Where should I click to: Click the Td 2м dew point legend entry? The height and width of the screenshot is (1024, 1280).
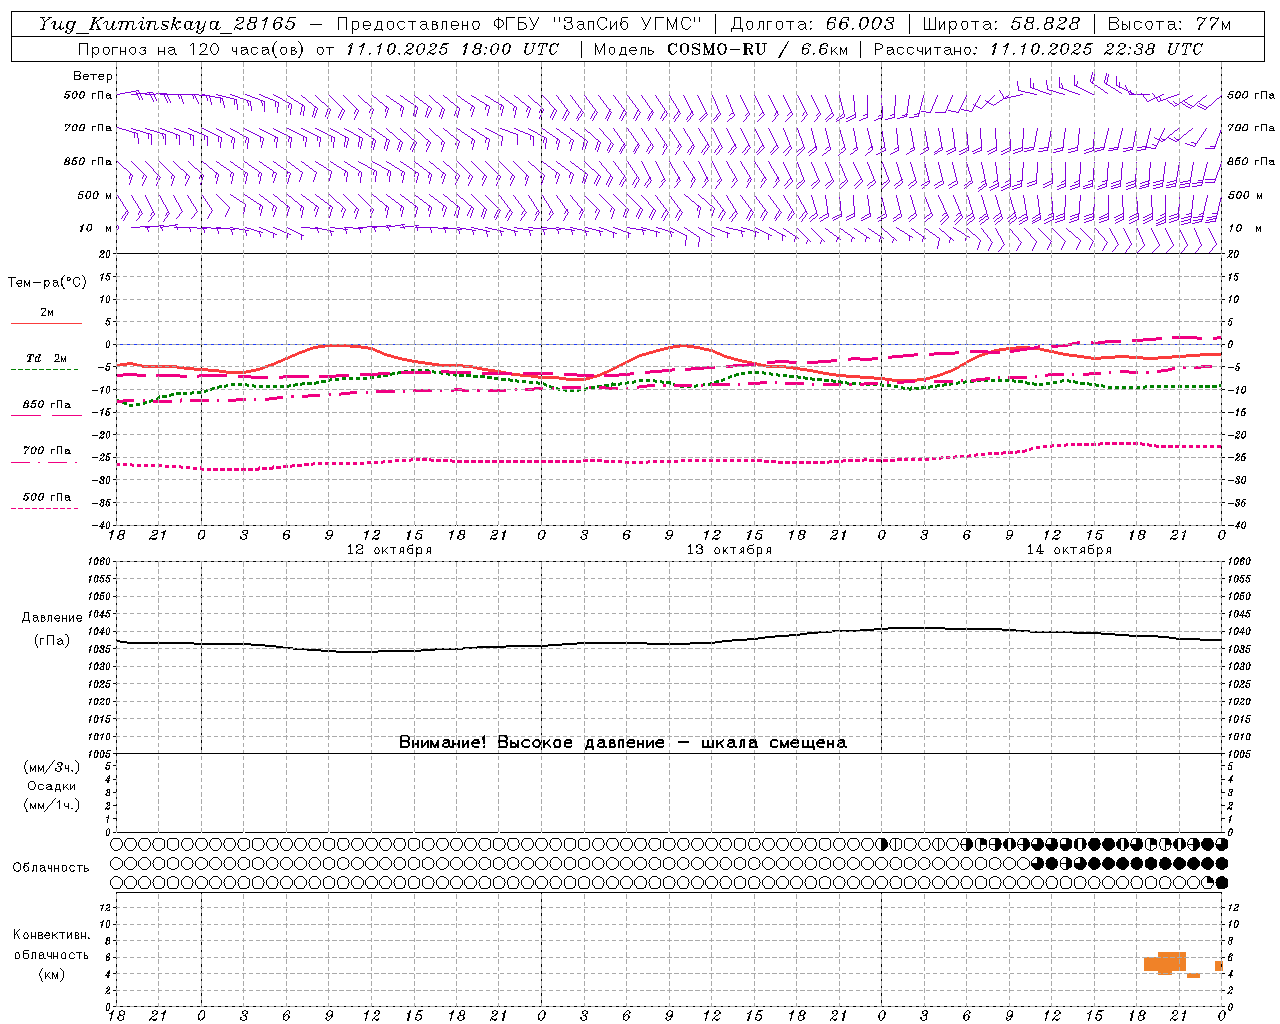46,358
